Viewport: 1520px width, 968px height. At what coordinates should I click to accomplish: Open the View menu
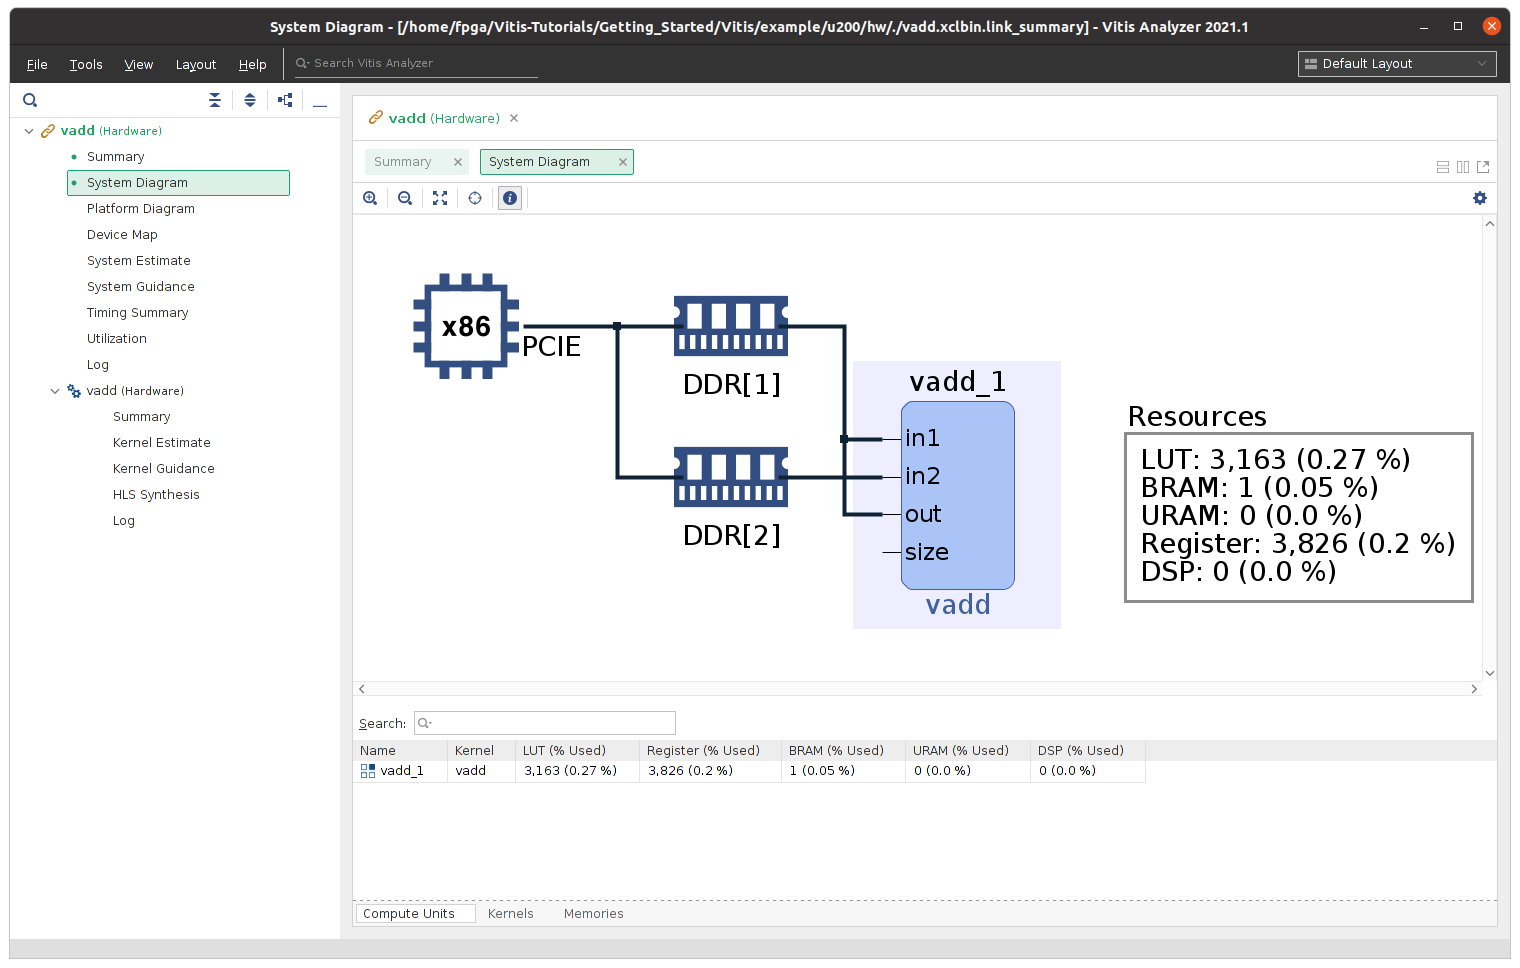pos(139,64)
